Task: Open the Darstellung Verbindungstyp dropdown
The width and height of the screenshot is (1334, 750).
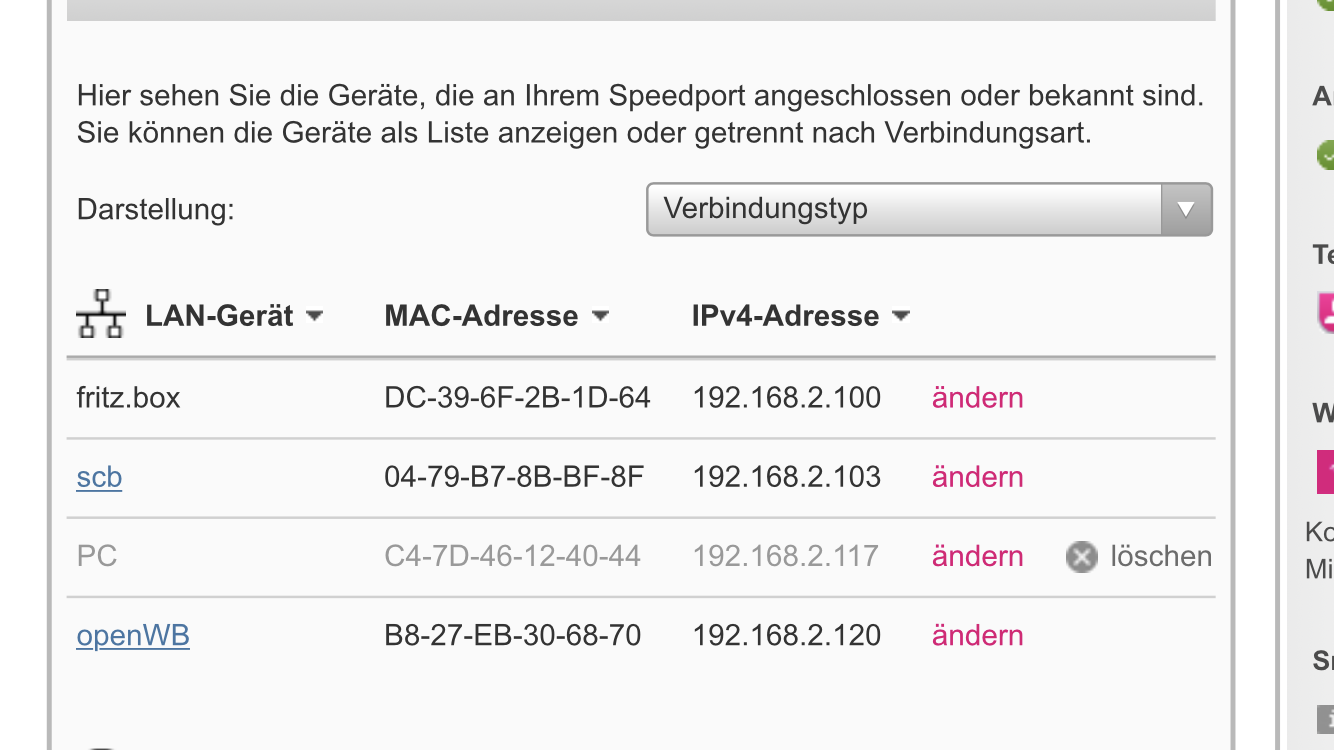Action: [x=929, y=209]
